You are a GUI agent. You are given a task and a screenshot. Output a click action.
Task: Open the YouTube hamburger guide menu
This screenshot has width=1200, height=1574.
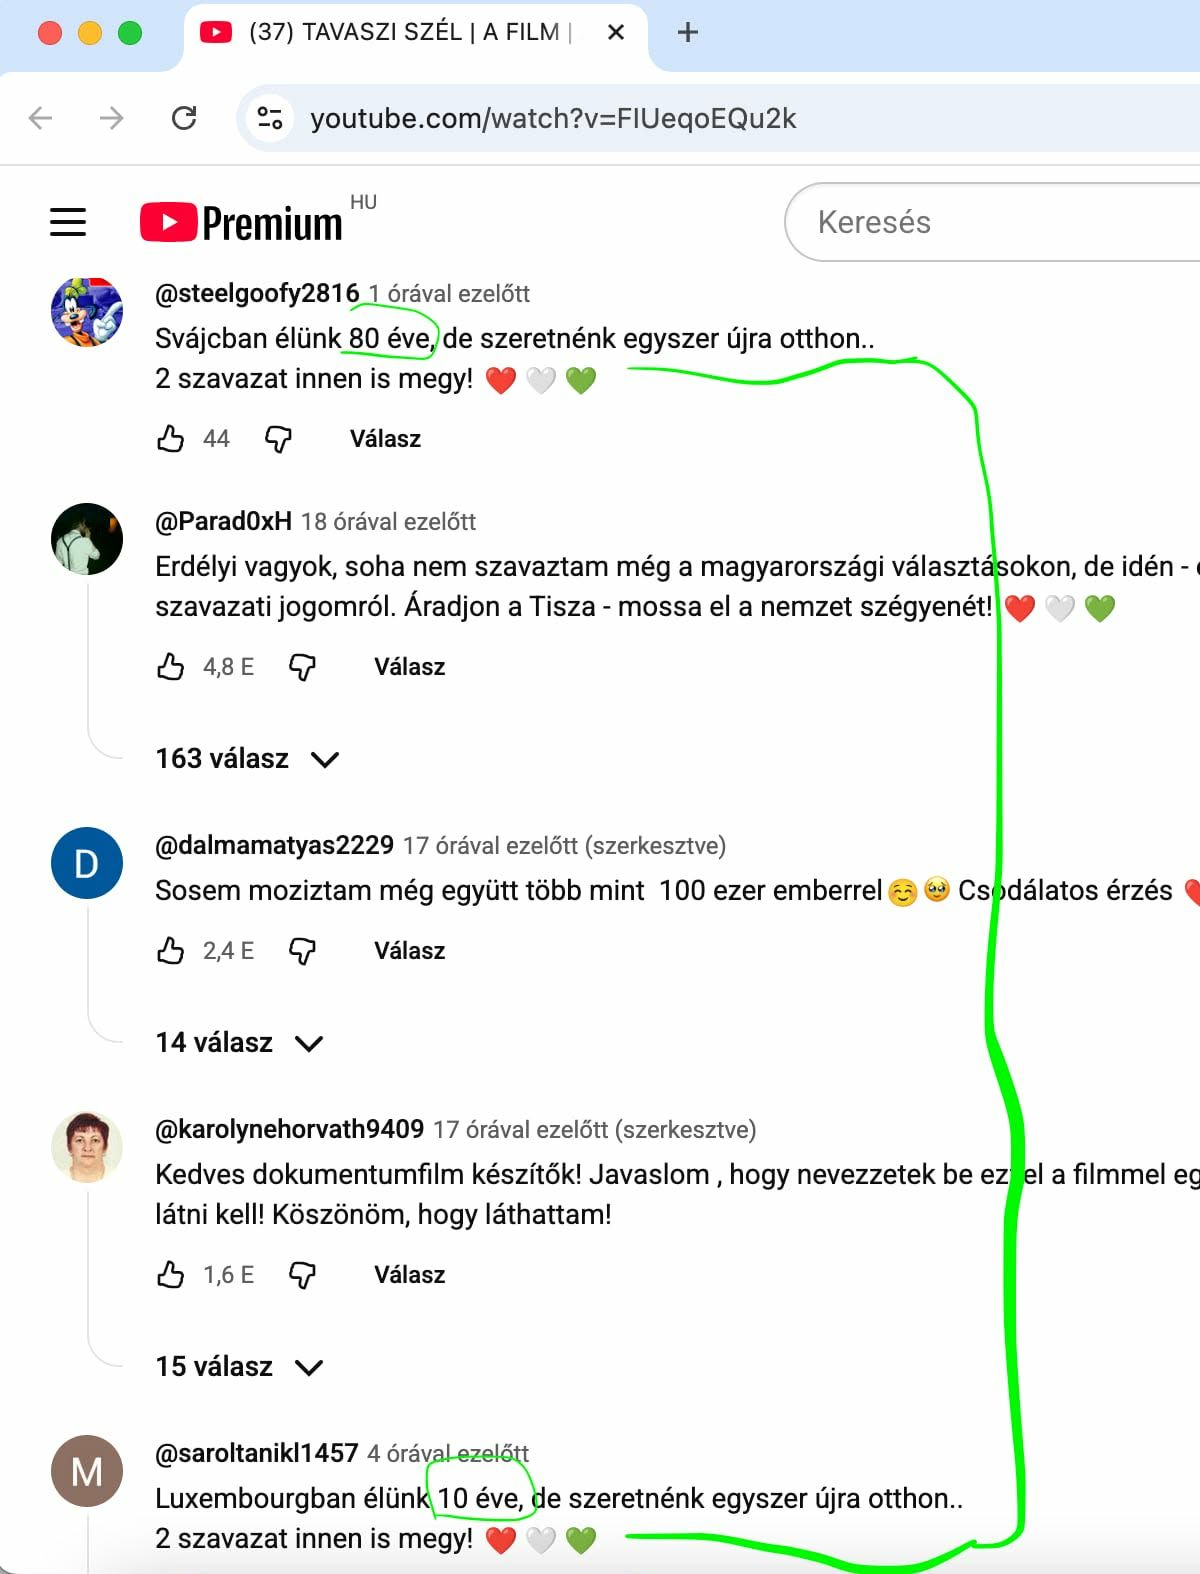tap(68, 222)
